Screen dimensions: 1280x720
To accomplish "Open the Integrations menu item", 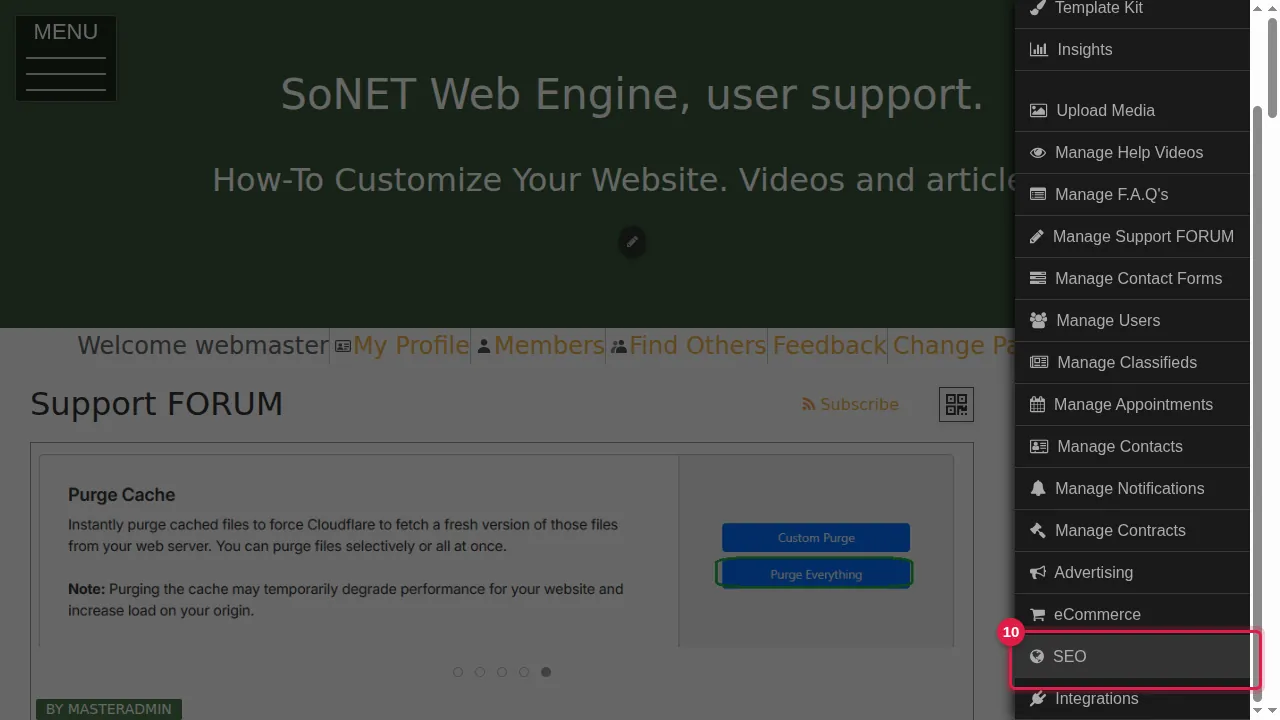I will pos(1132,699).
